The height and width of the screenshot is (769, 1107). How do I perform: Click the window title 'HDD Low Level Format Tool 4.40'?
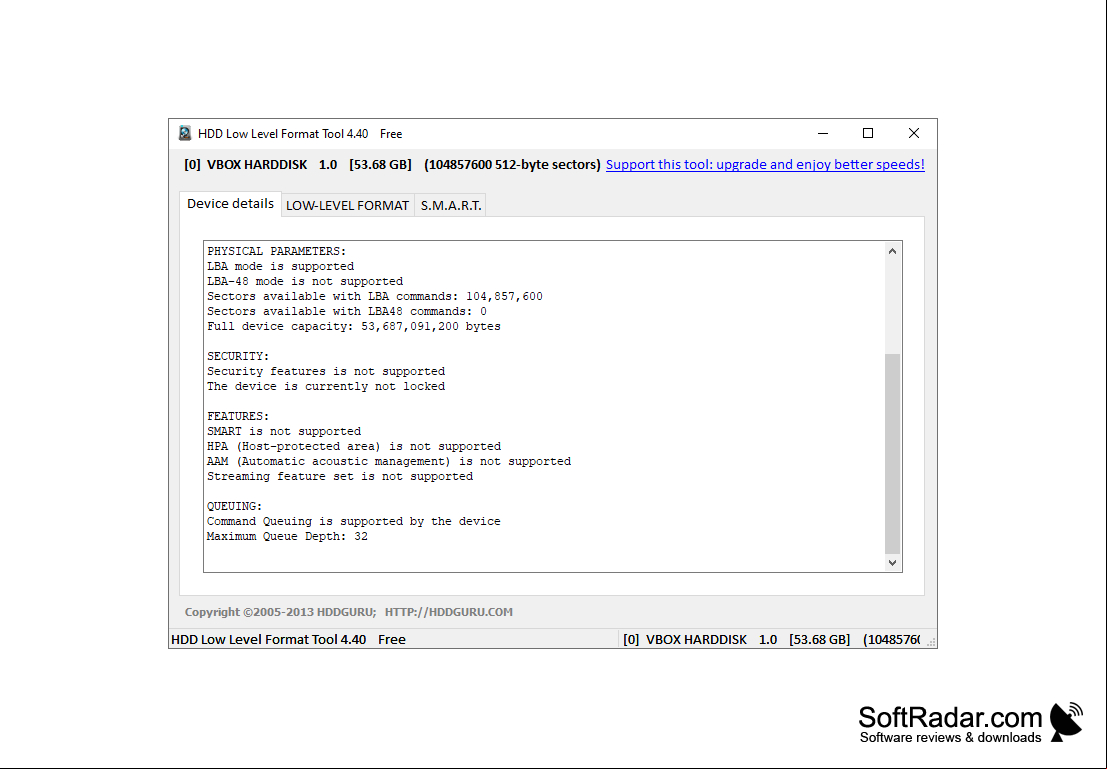coord(283,133)
